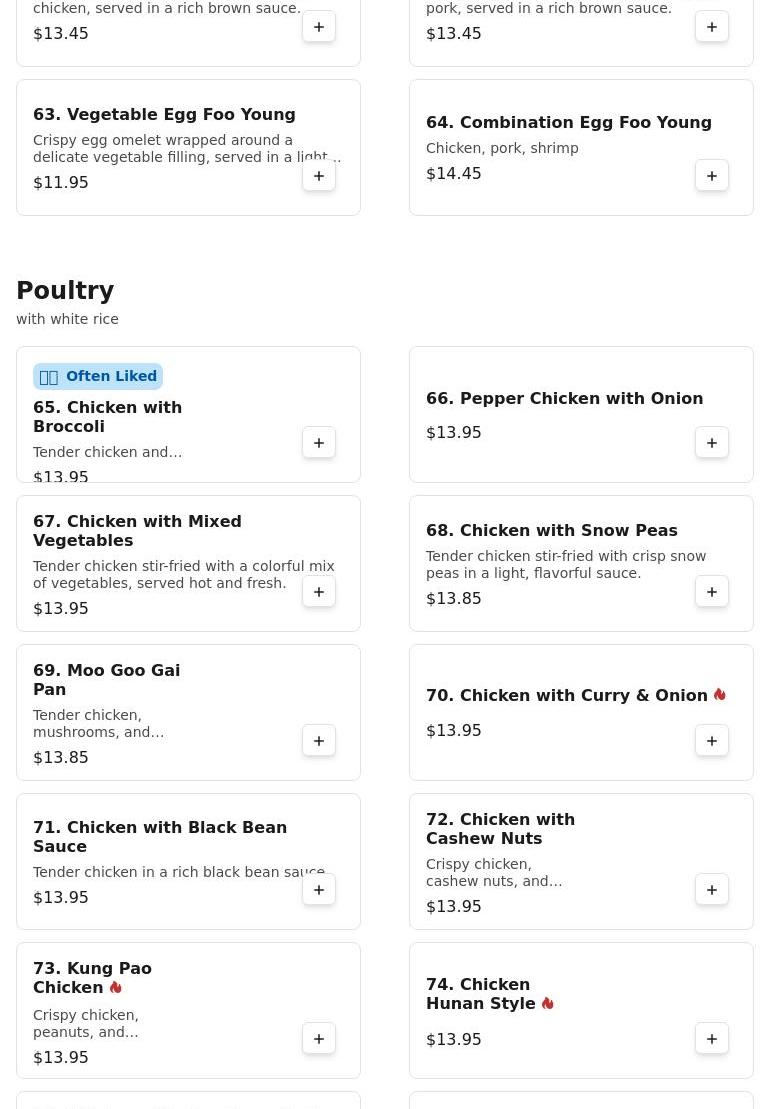The width and height of the screenshot is (770, 1109).
Task: Open Kung Pao Chicken item details
Action: (92, 978)
